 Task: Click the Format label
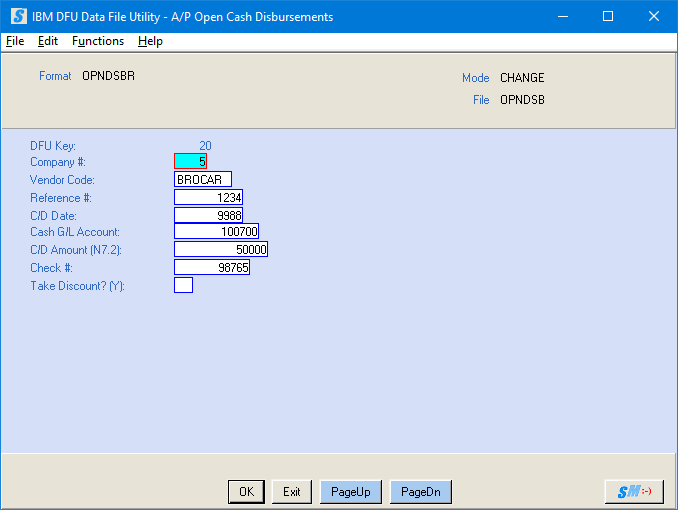[x=55, y=76]
